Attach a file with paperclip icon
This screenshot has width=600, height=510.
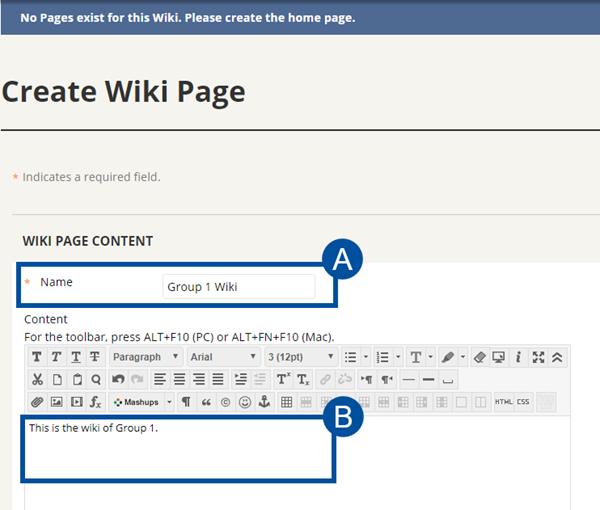(x=37, y=402)
